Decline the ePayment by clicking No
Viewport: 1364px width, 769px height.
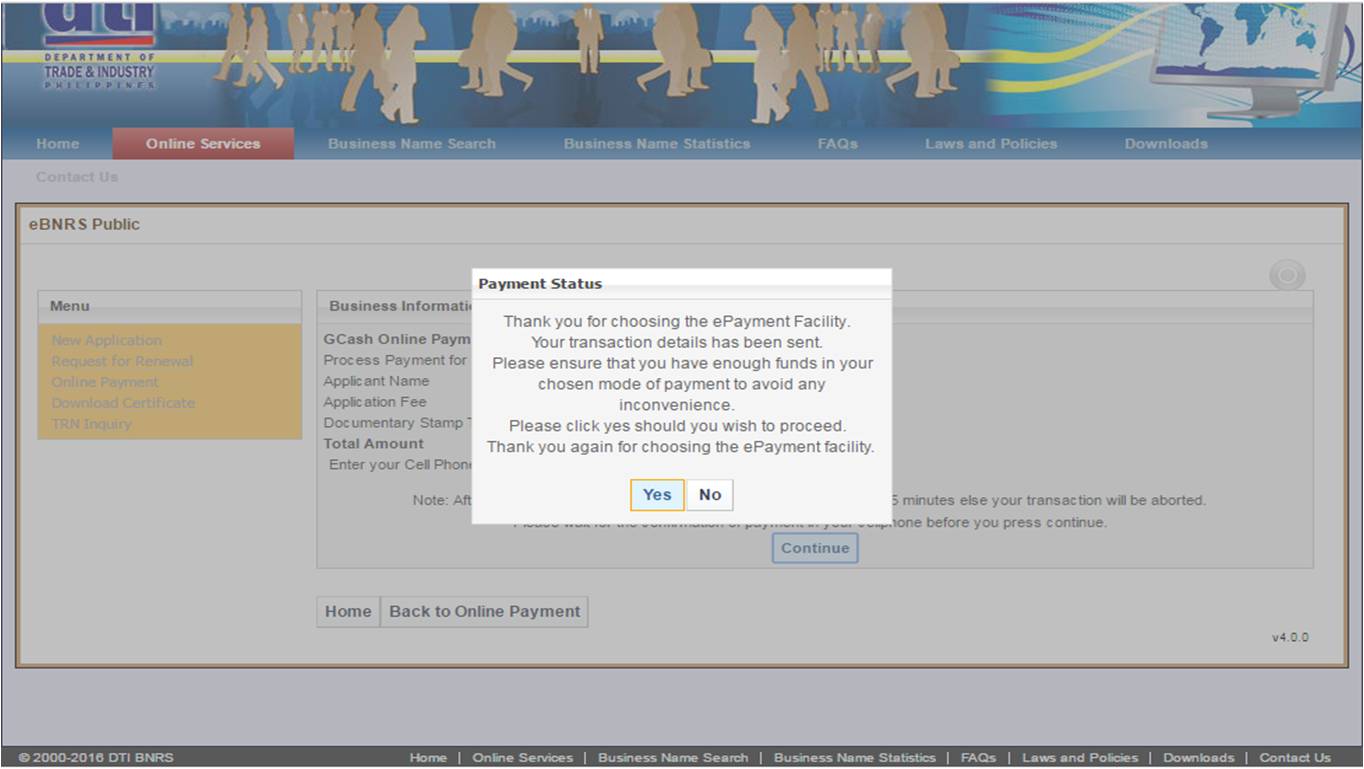[x=710, y=495]
